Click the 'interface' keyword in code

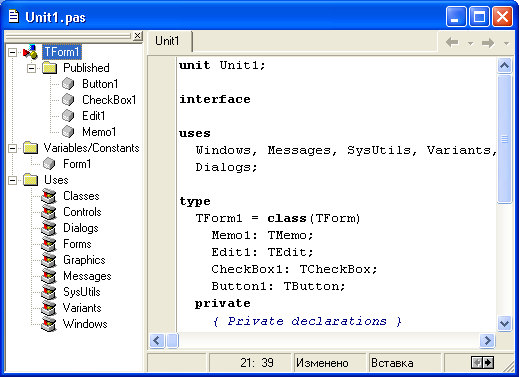[x=215, y=99]
